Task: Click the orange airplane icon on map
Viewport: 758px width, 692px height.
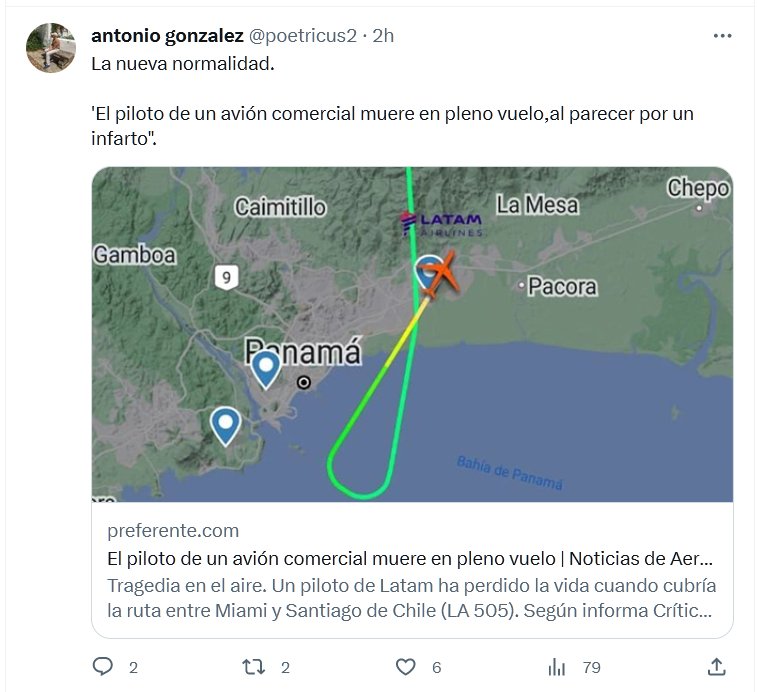Action: click(x=442, y=272)
